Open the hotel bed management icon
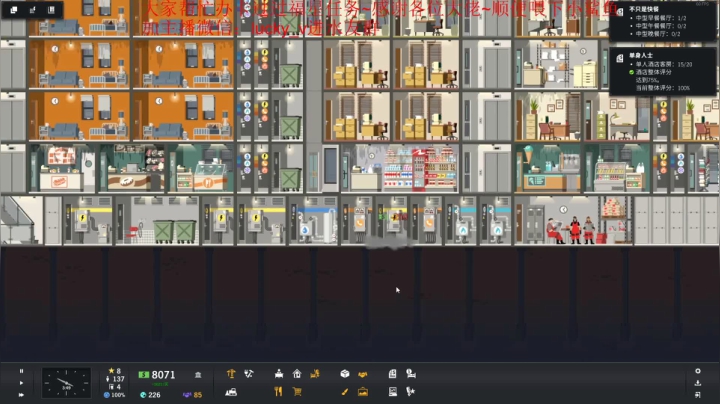Screen dimensions: 720x404 [x=411, y=374]
